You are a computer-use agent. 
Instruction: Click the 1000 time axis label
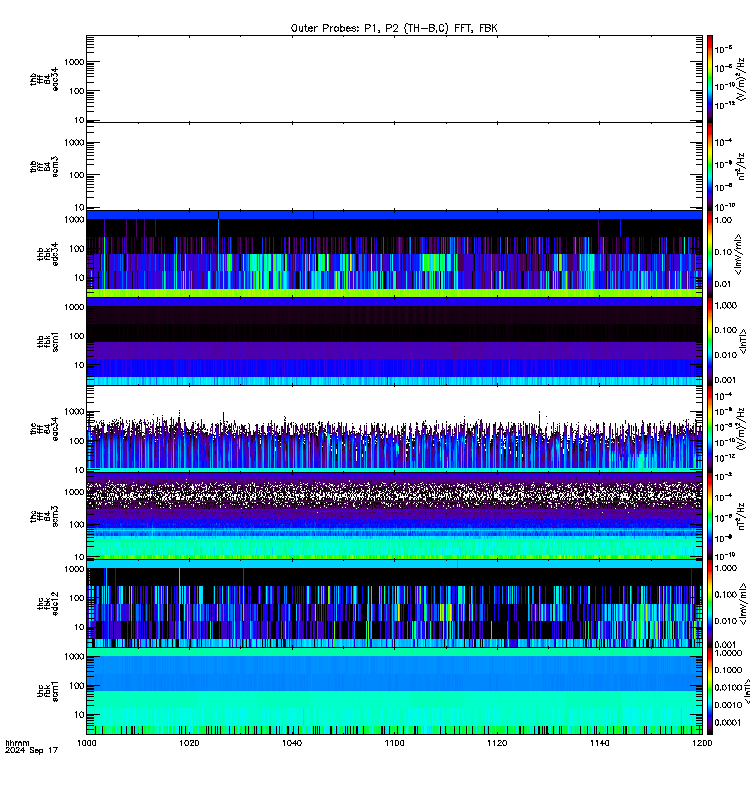87,743
